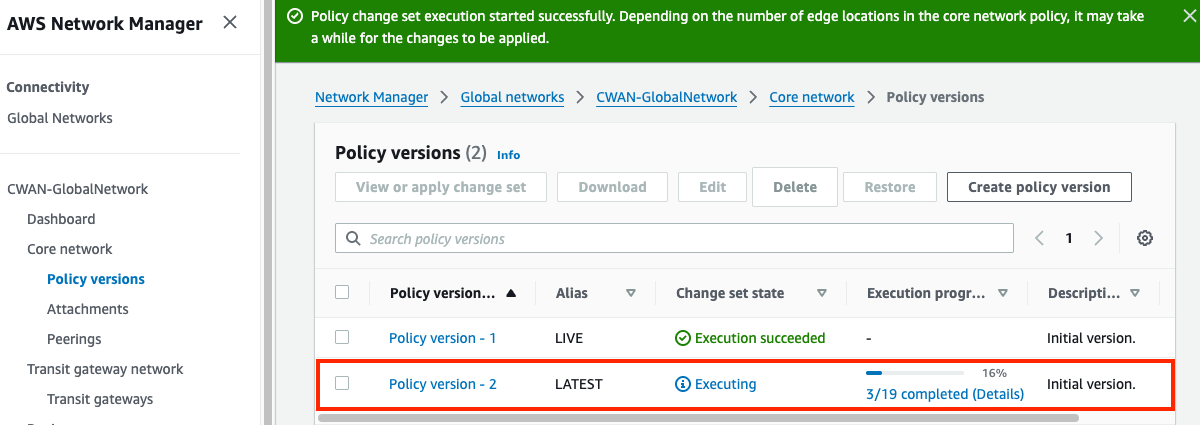Click the Download button

click(x=612, y=187)
